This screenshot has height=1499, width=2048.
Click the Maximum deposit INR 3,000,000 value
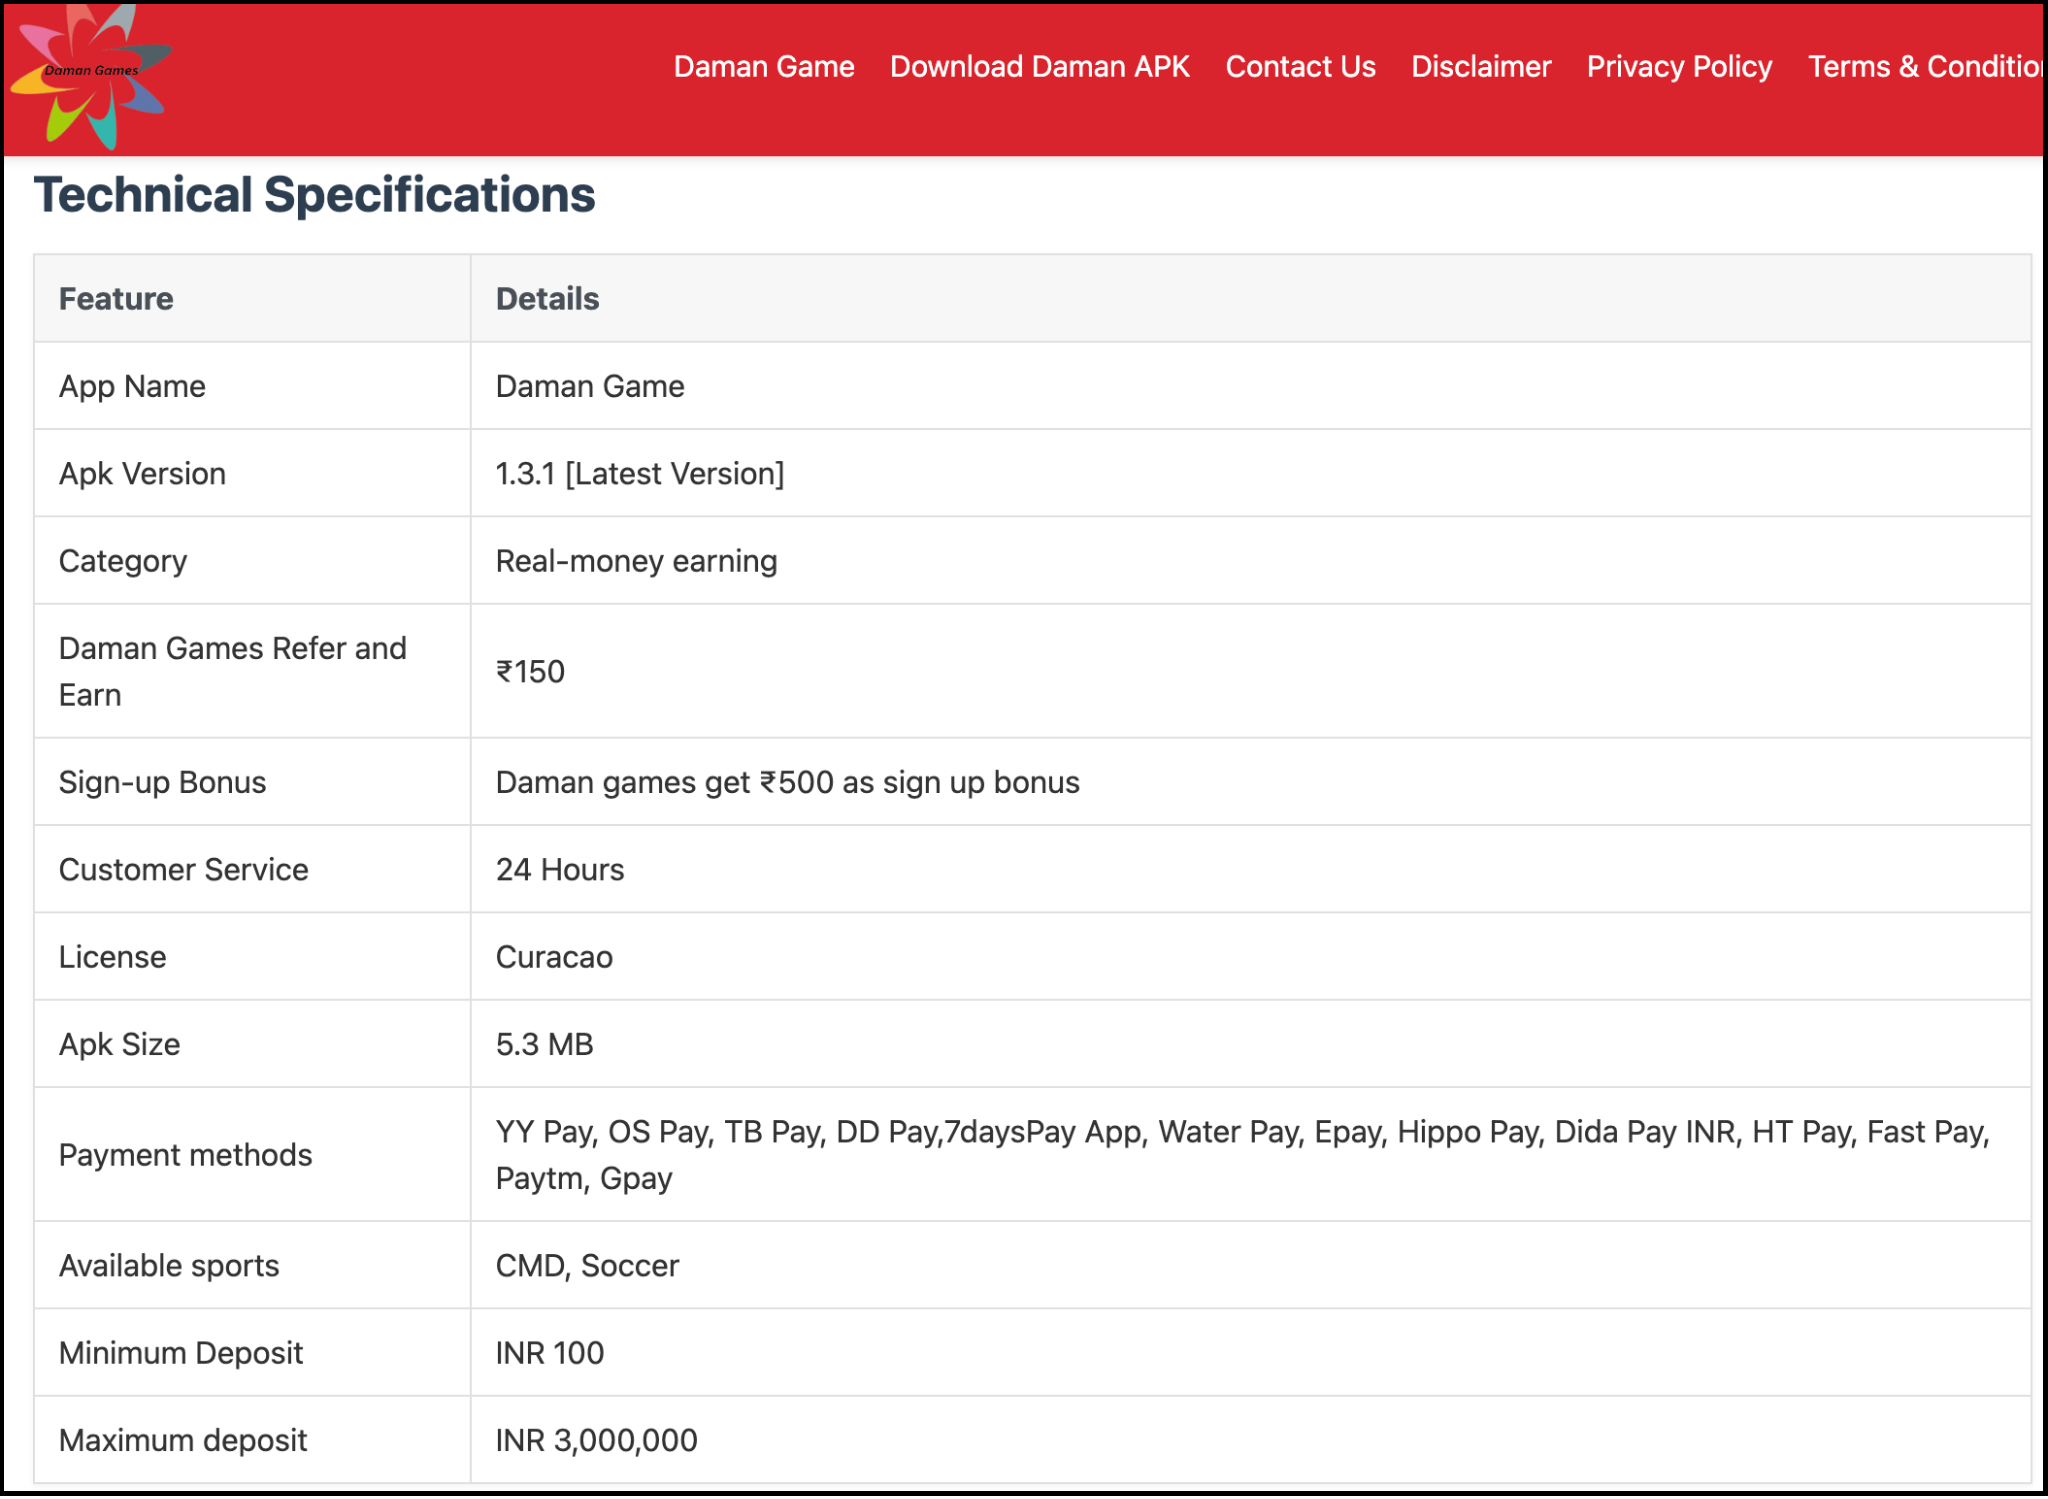pyautogui.click(x=596, y=1439)
